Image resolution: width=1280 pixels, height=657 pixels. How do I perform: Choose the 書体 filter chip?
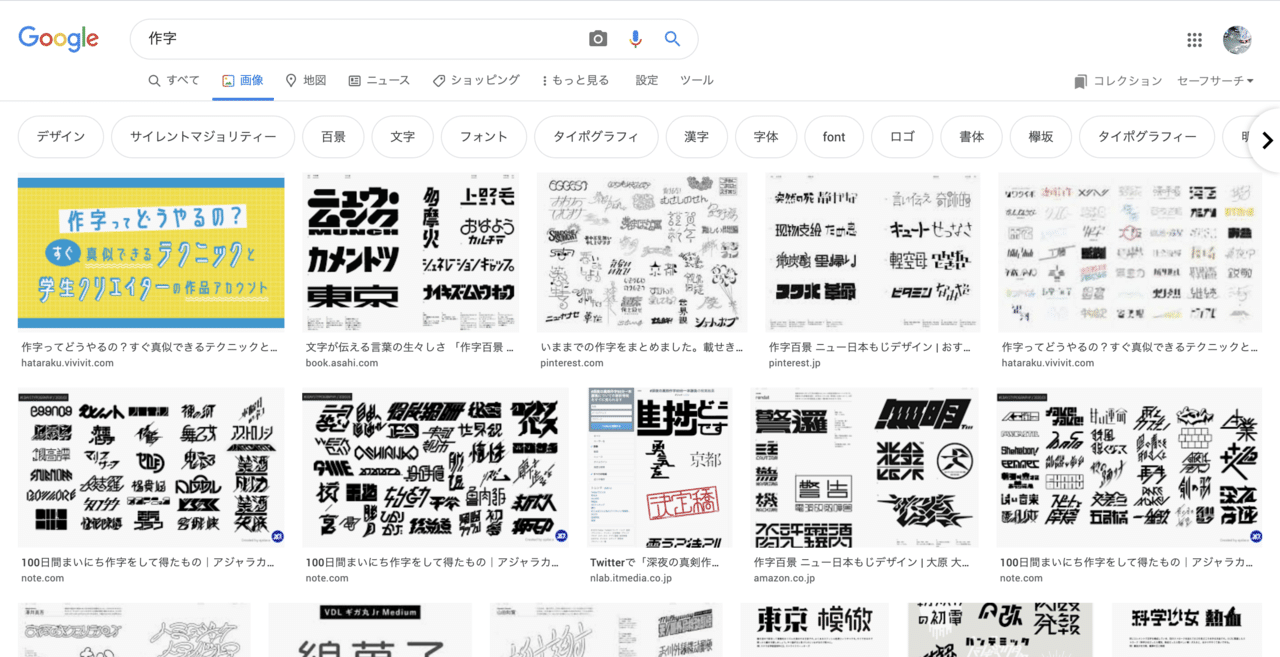click(x=971, y=137)
